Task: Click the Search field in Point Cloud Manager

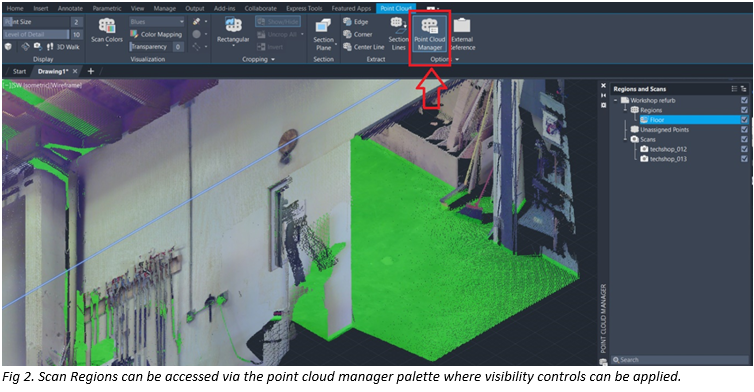Action: pyautogui.click(x=680, y=360)
